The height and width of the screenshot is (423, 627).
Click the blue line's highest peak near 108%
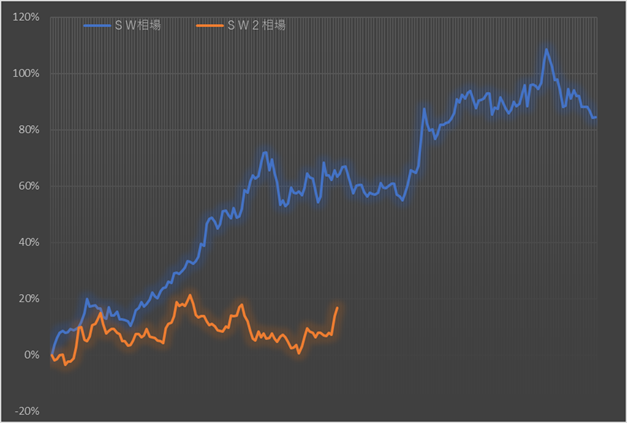pyautogui.click(x=546, y=49)
